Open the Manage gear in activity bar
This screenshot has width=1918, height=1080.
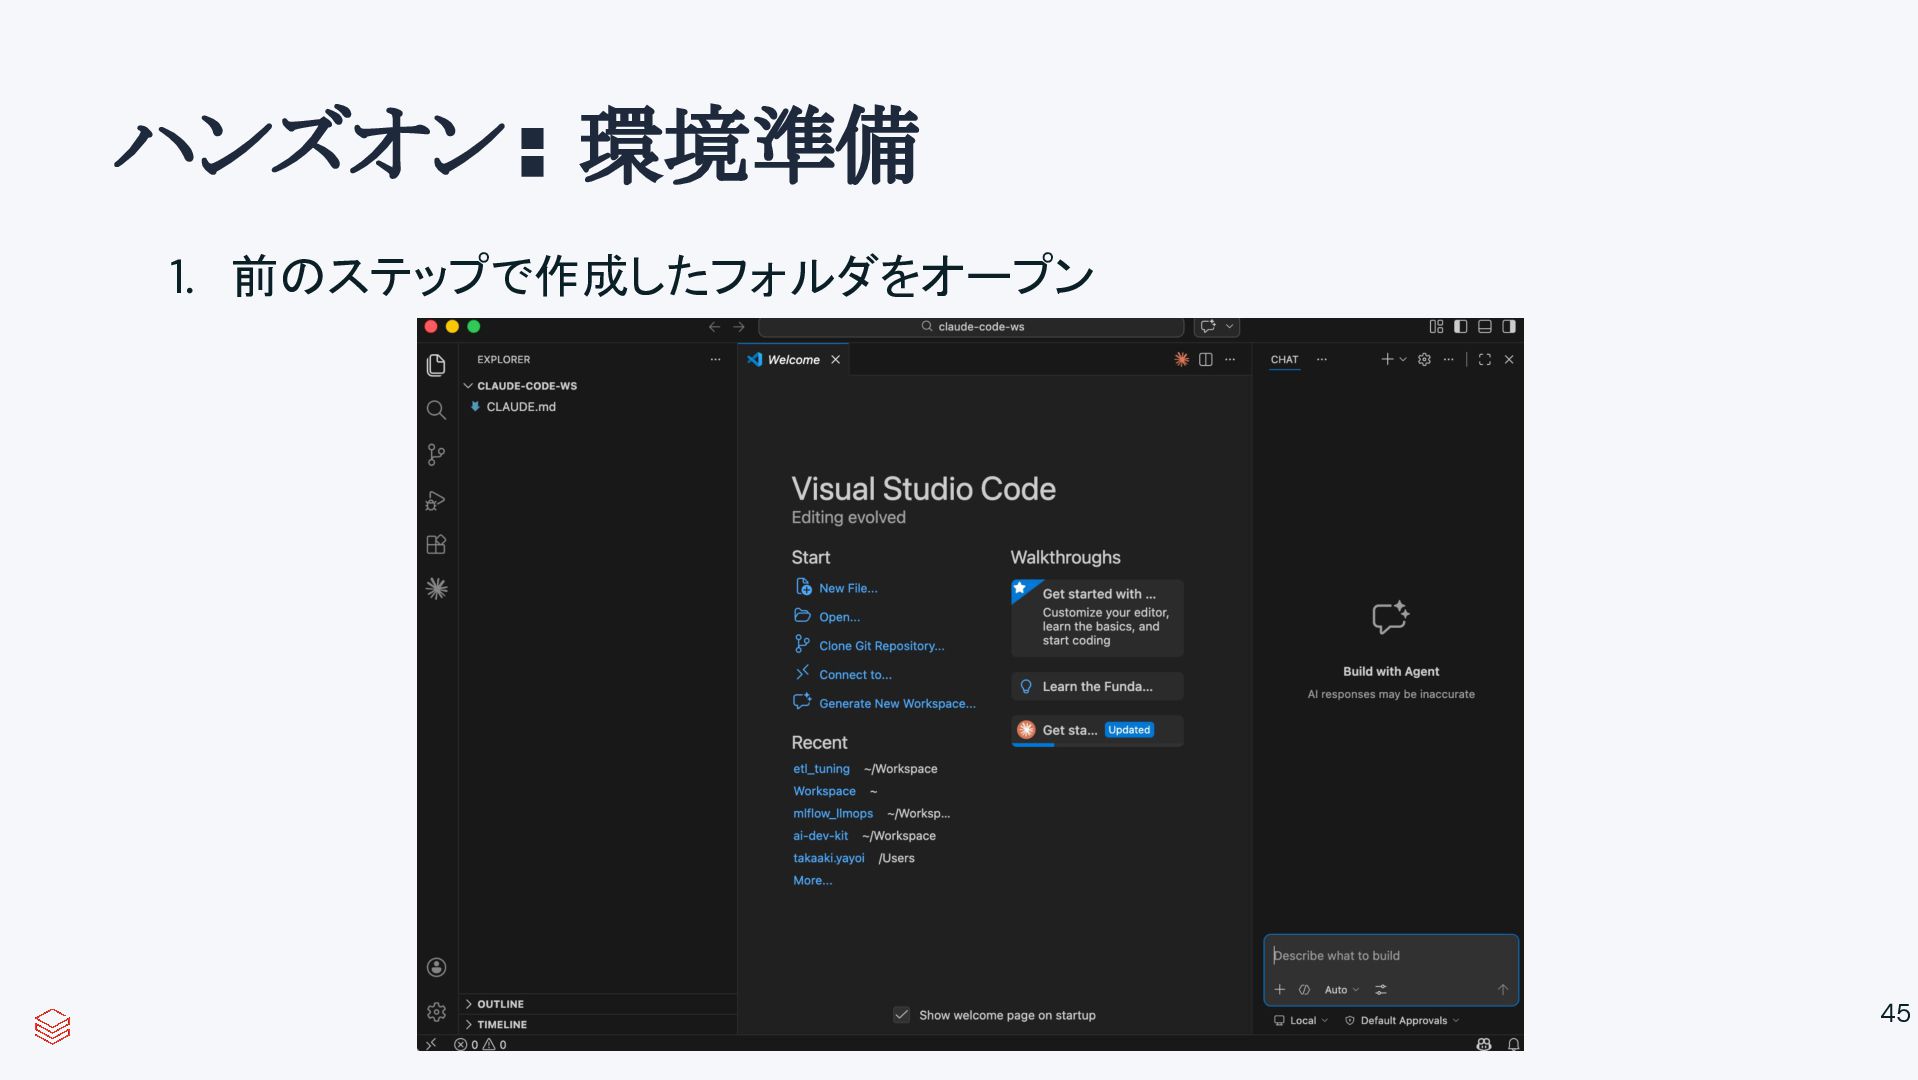tap(436, 1012)
